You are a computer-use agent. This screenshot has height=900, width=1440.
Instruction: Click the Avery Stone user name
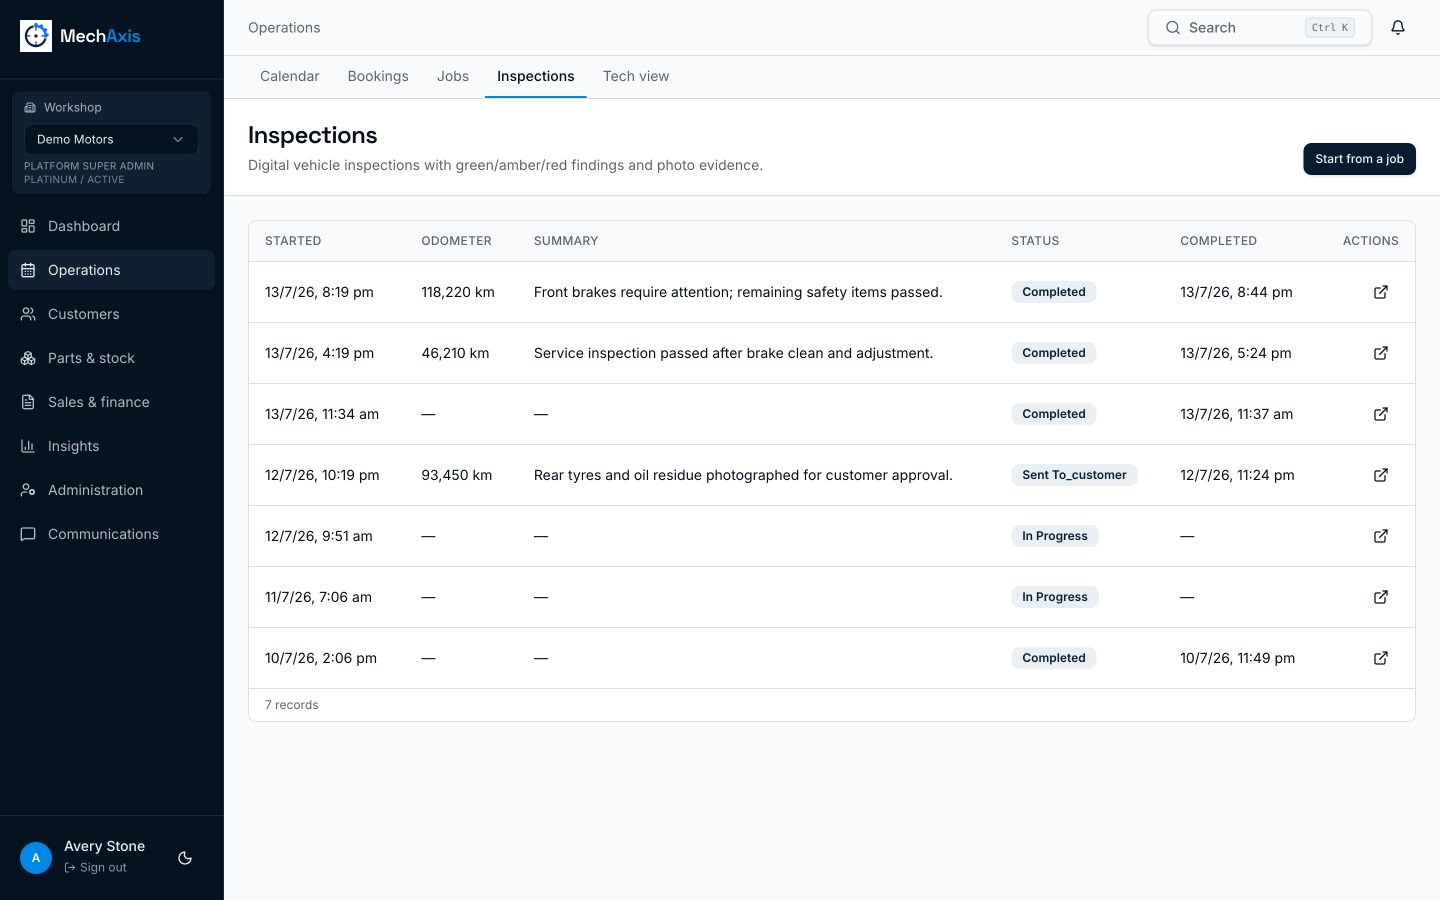click(105, 846)
